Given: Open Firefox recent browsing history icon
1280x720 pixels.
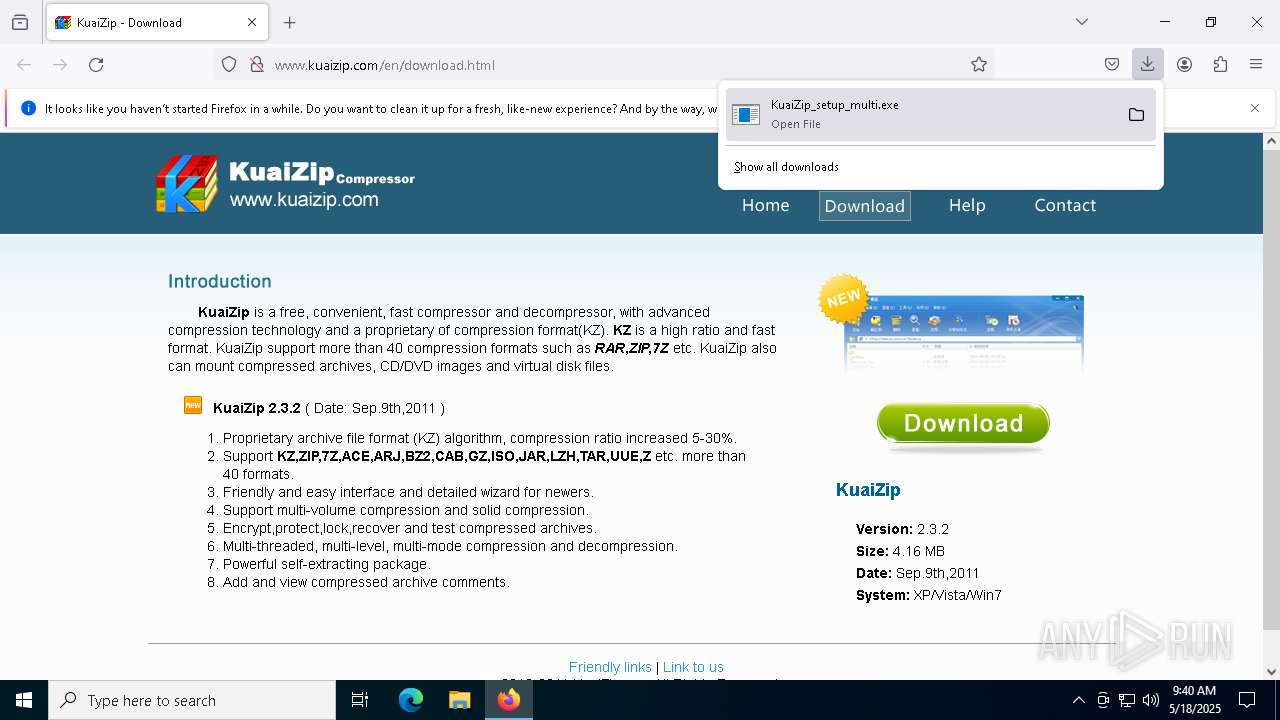Looking at the screenshot, I should point(20,22).
